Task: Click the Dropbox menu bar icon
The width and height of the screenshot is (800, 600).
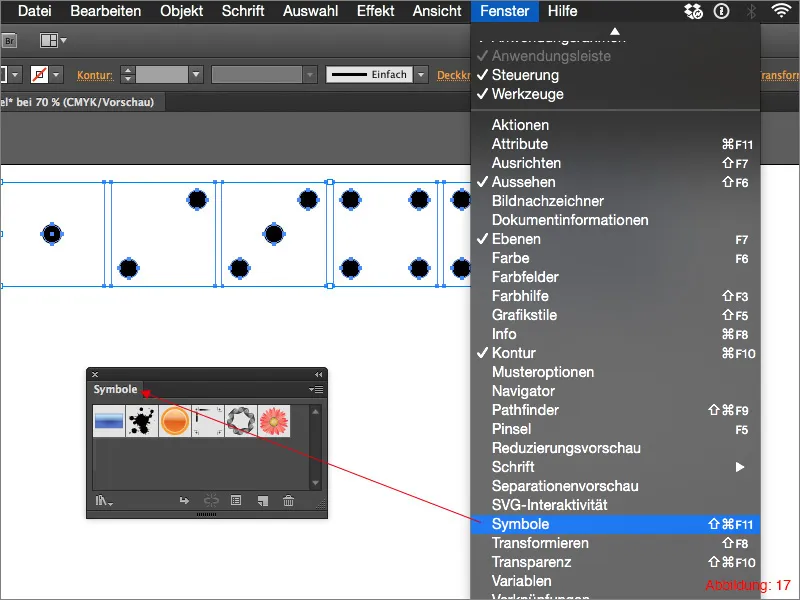Action: [693, 11]
